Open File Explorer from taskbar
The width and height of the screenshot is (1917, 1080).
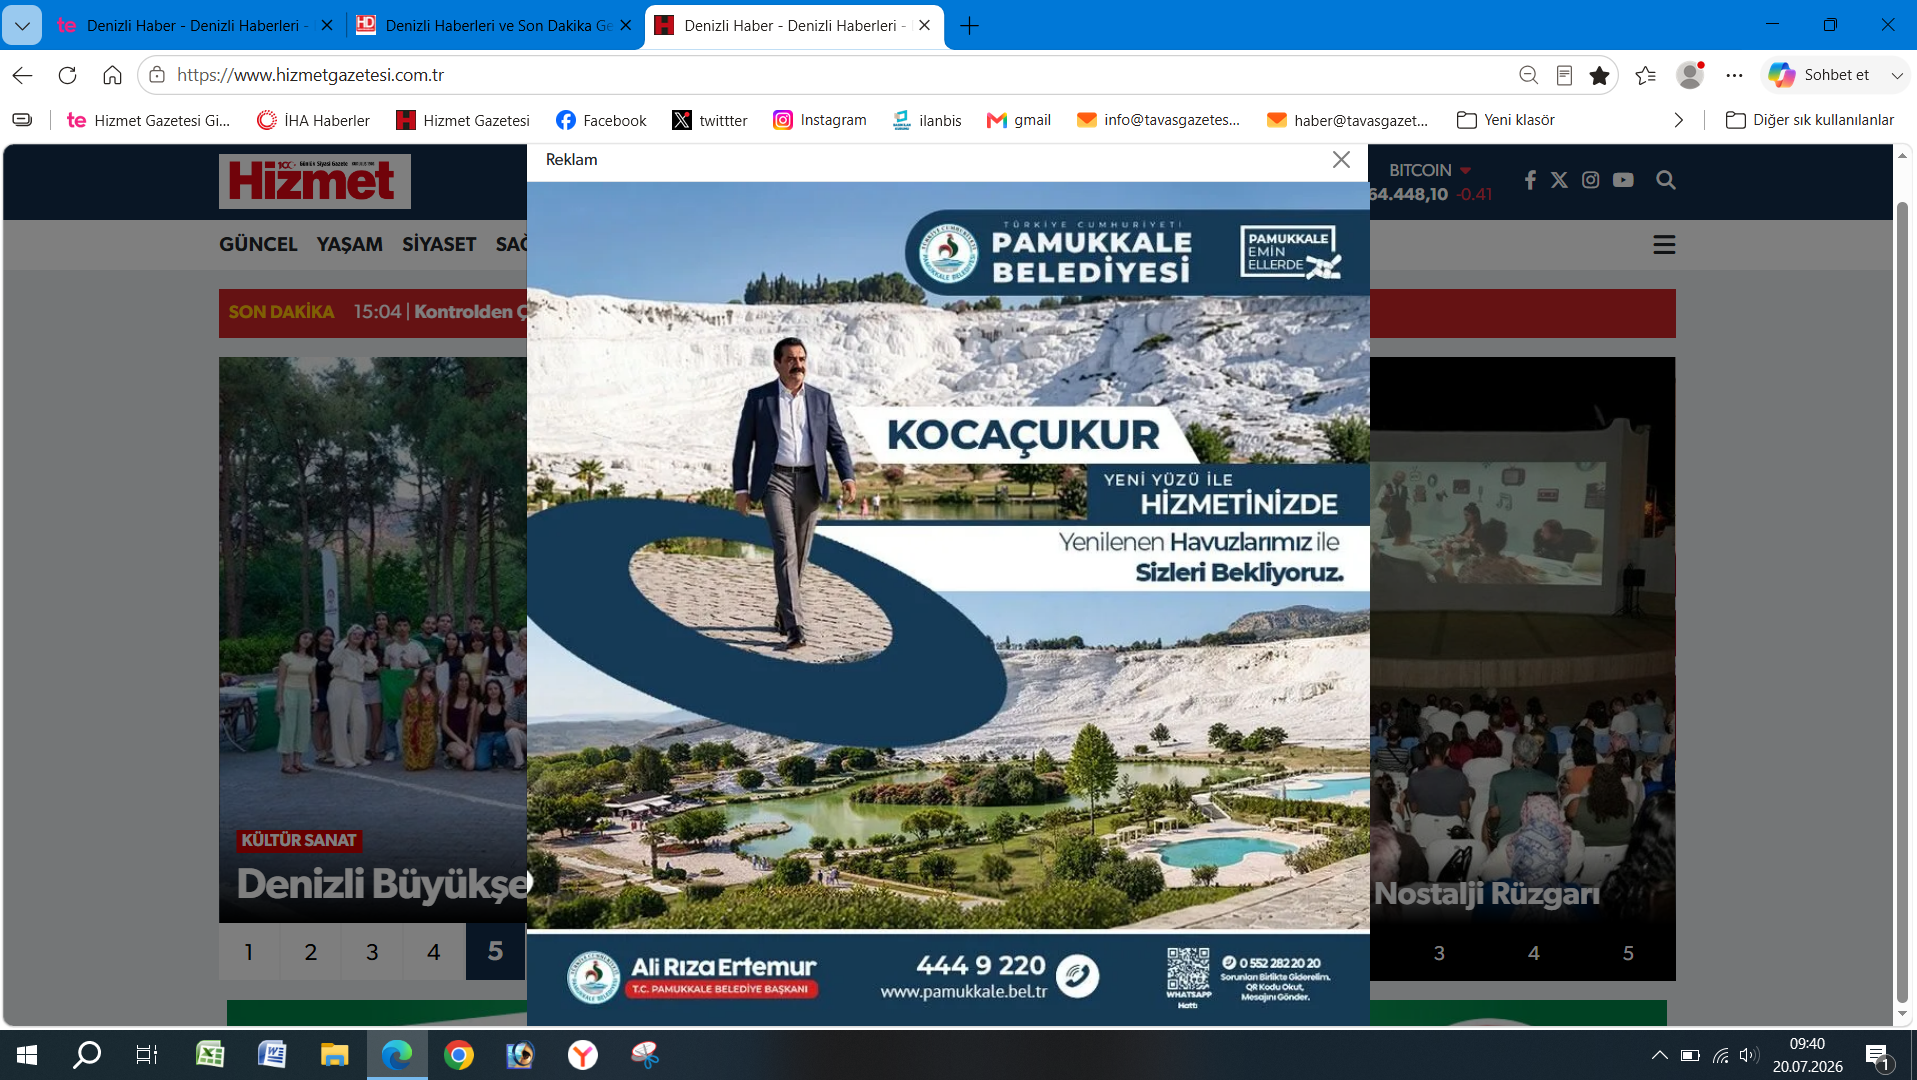(x=334, y=1055)
